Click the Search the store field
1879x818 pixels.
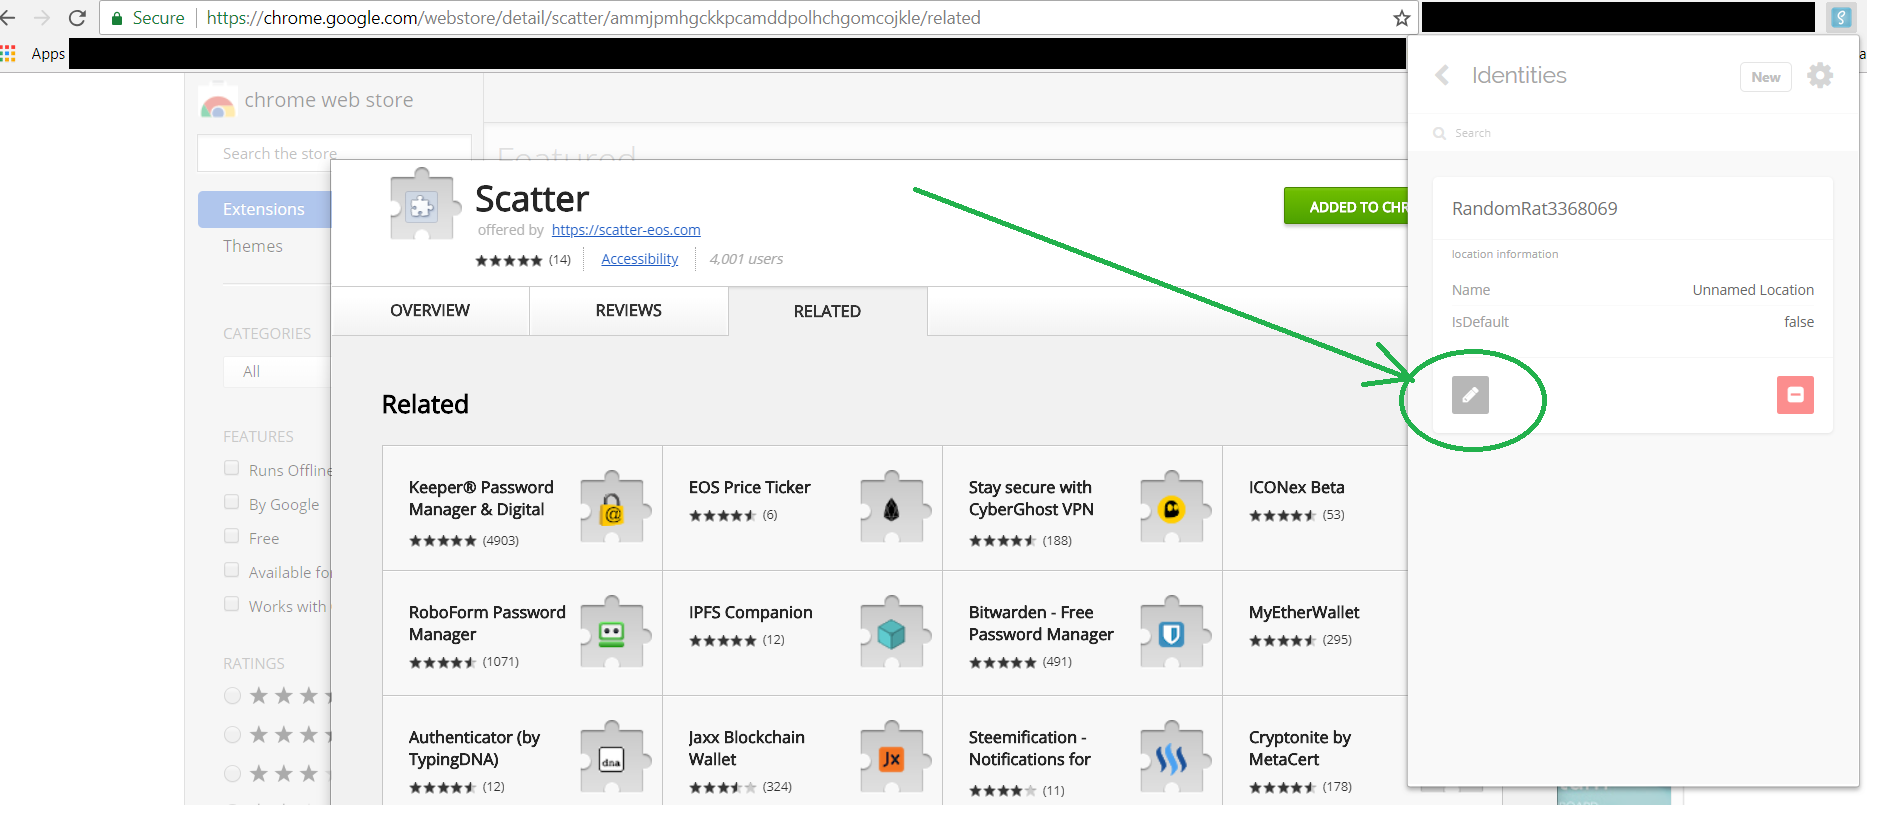click(x=334, y=153)
